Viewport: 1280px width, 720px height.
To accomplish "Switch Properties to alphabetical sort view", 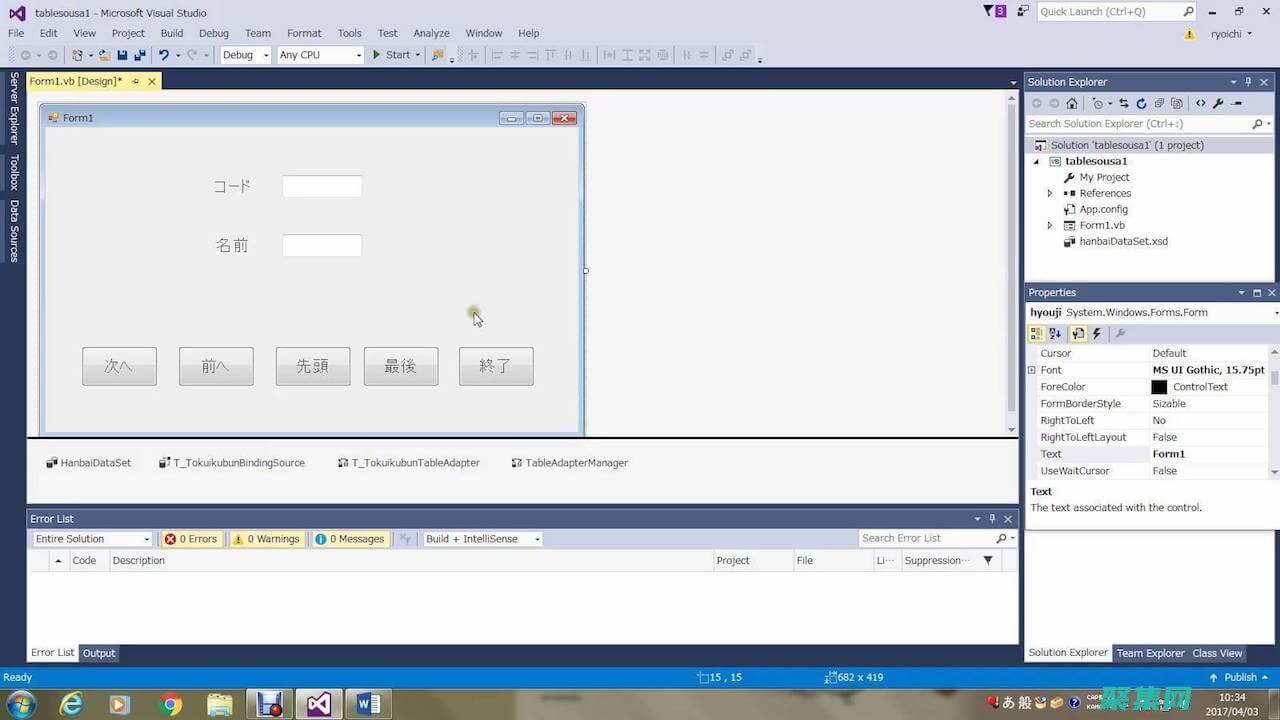I will click(1055, 334).
